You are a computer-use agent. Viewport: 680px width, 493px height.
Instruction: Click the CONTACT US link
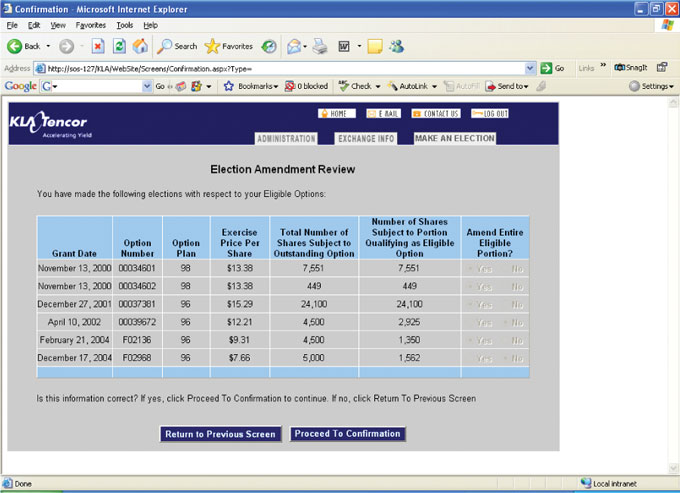(436, 114)
